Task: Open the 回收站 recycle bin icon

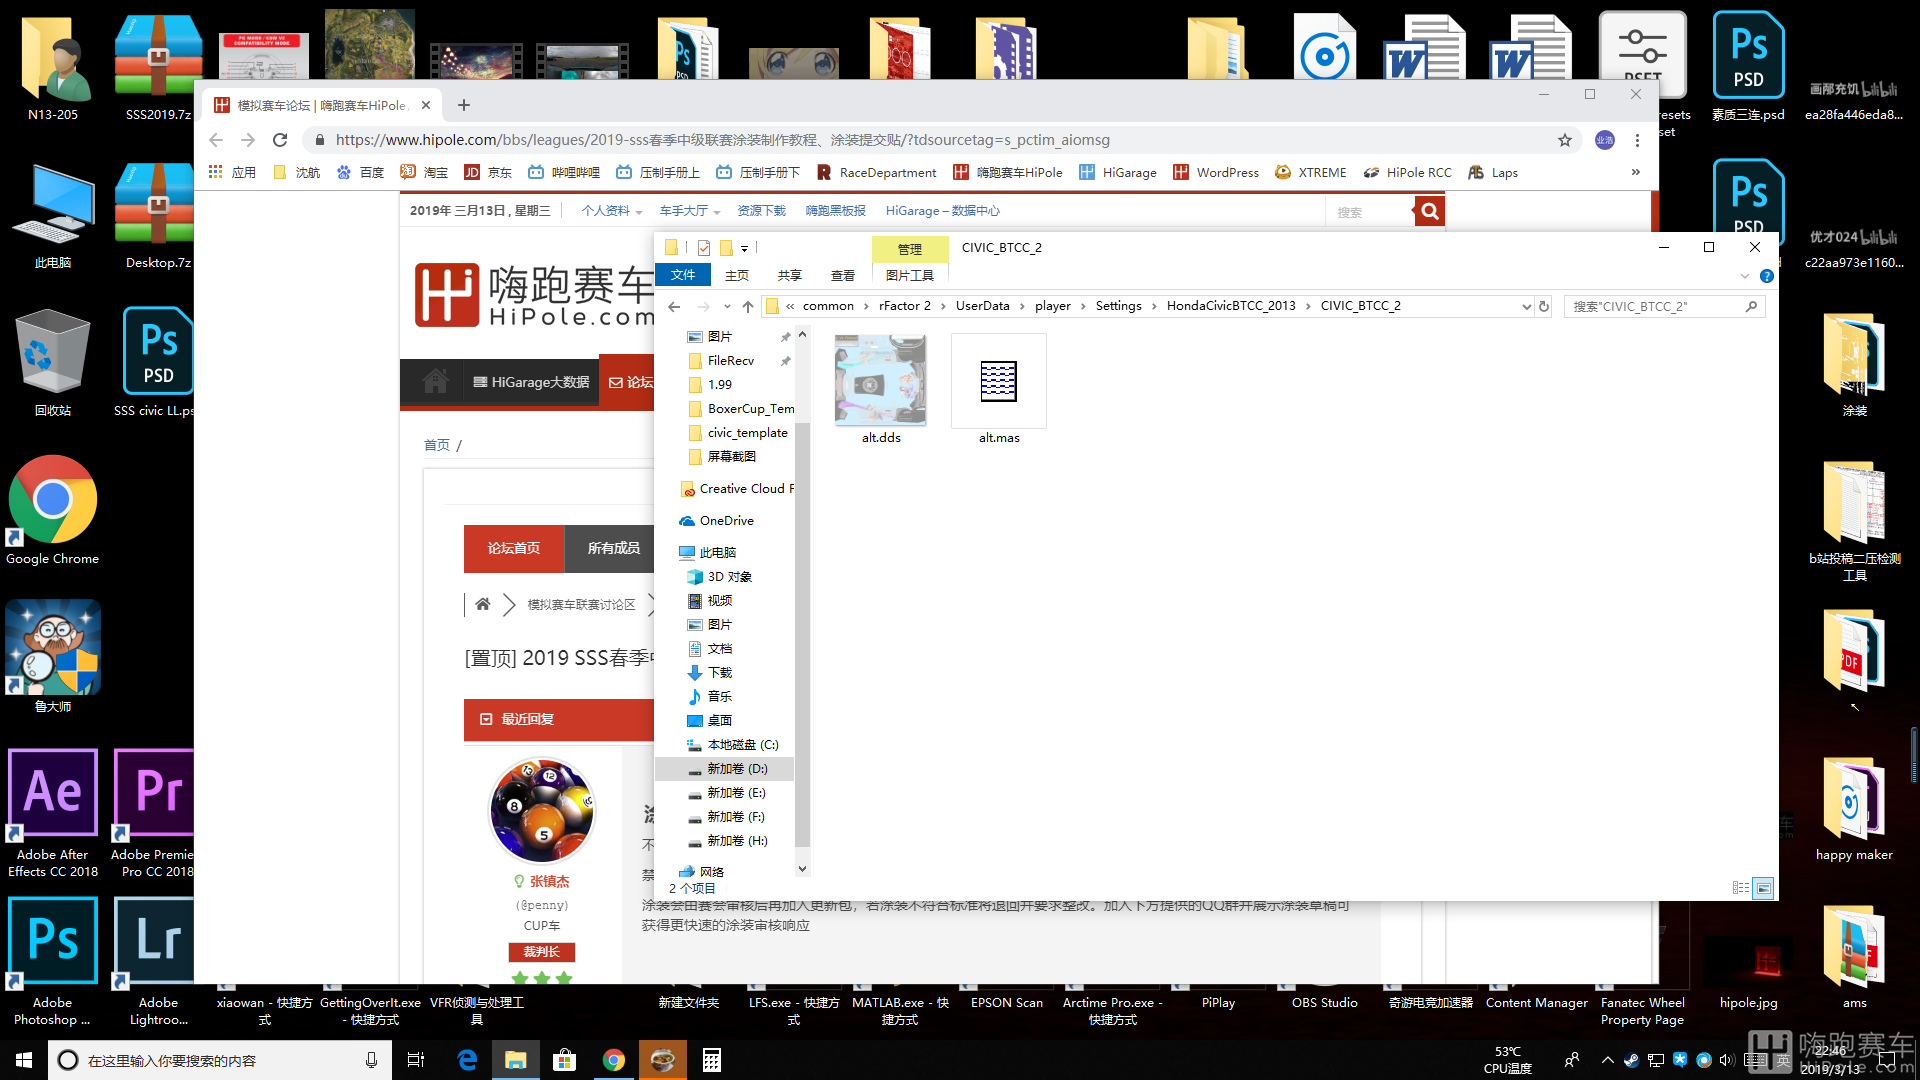Action: [x=52, y=364]
